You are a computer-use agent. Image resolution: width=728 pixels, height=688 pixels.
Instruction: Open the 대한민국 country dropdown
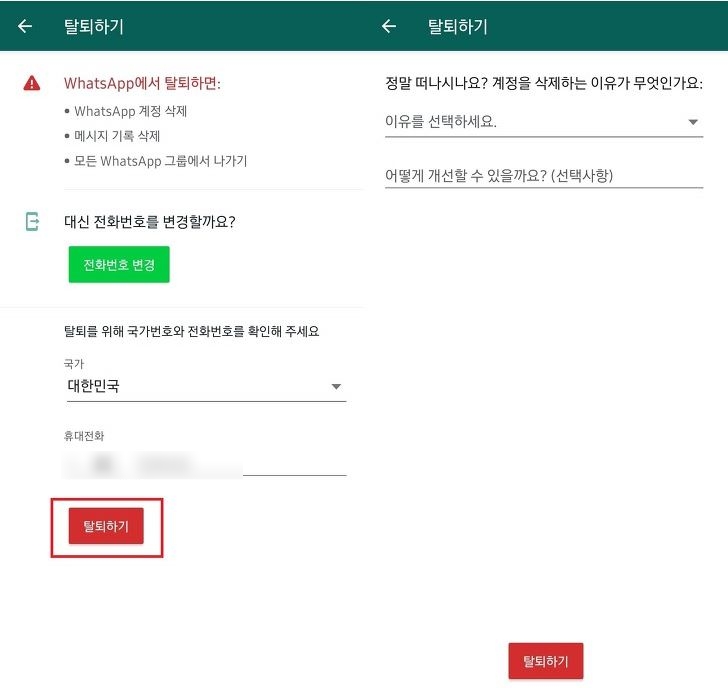(x=206, y=386)
